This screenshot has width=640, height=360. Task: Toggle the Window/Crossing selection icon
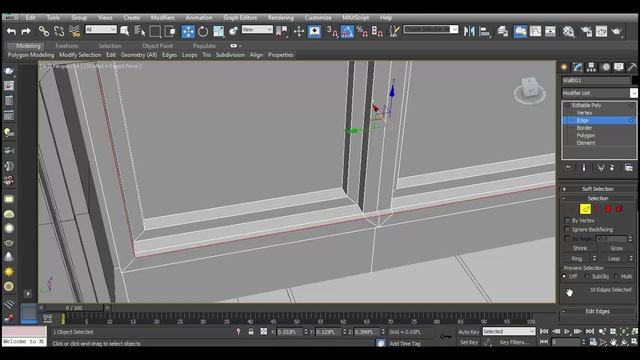170,31
